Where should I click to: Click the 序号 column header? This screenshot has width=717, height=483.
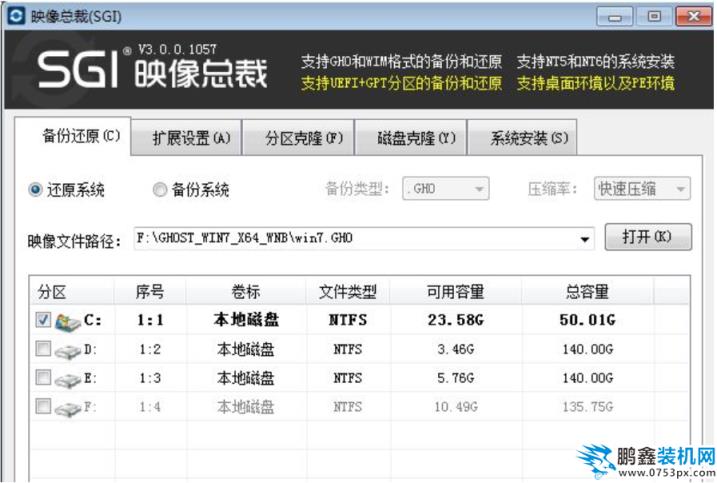pyautogui.click(x=150, y=291)
